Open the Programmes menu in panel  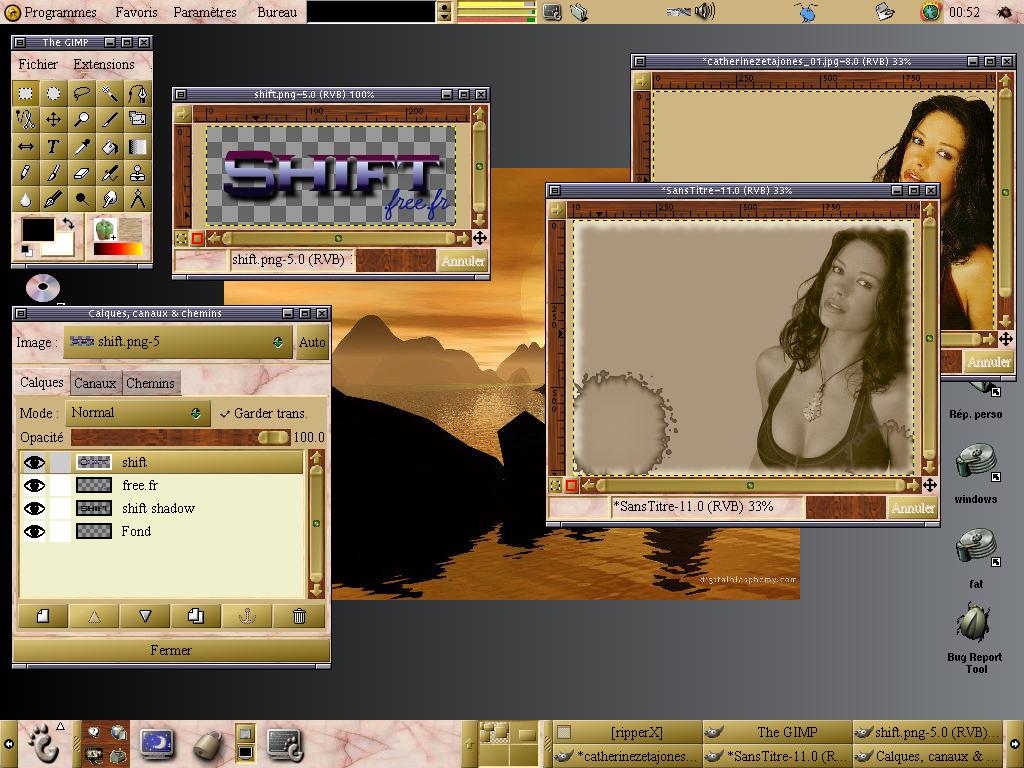click(x=52, y=12)
